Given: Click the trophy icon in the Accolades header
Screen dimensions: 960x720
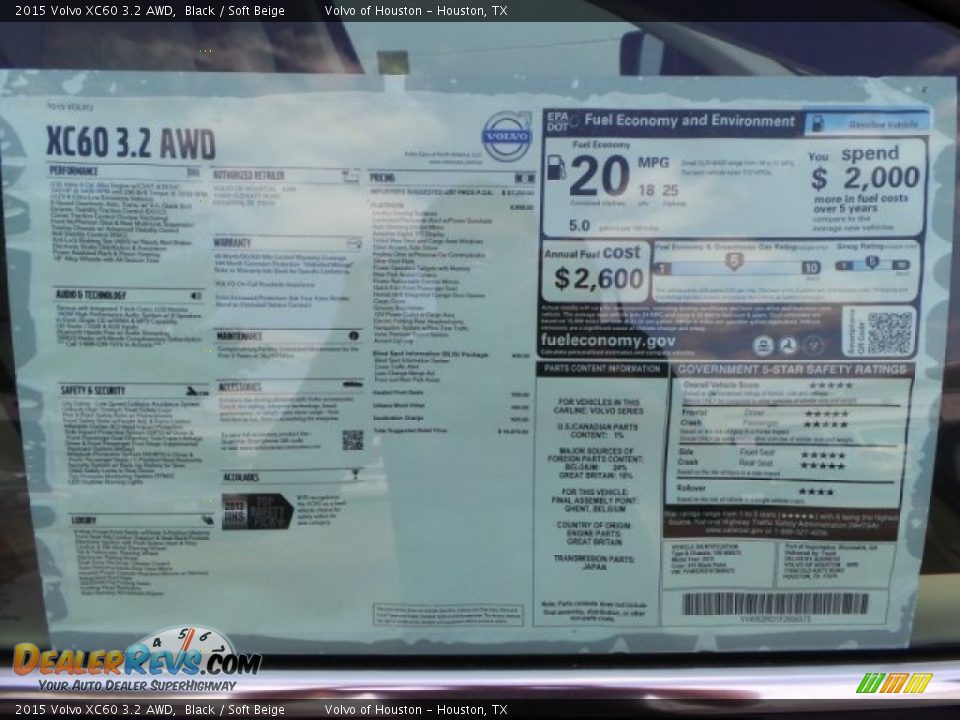Looking at the screenshot, I should point(353,475).
